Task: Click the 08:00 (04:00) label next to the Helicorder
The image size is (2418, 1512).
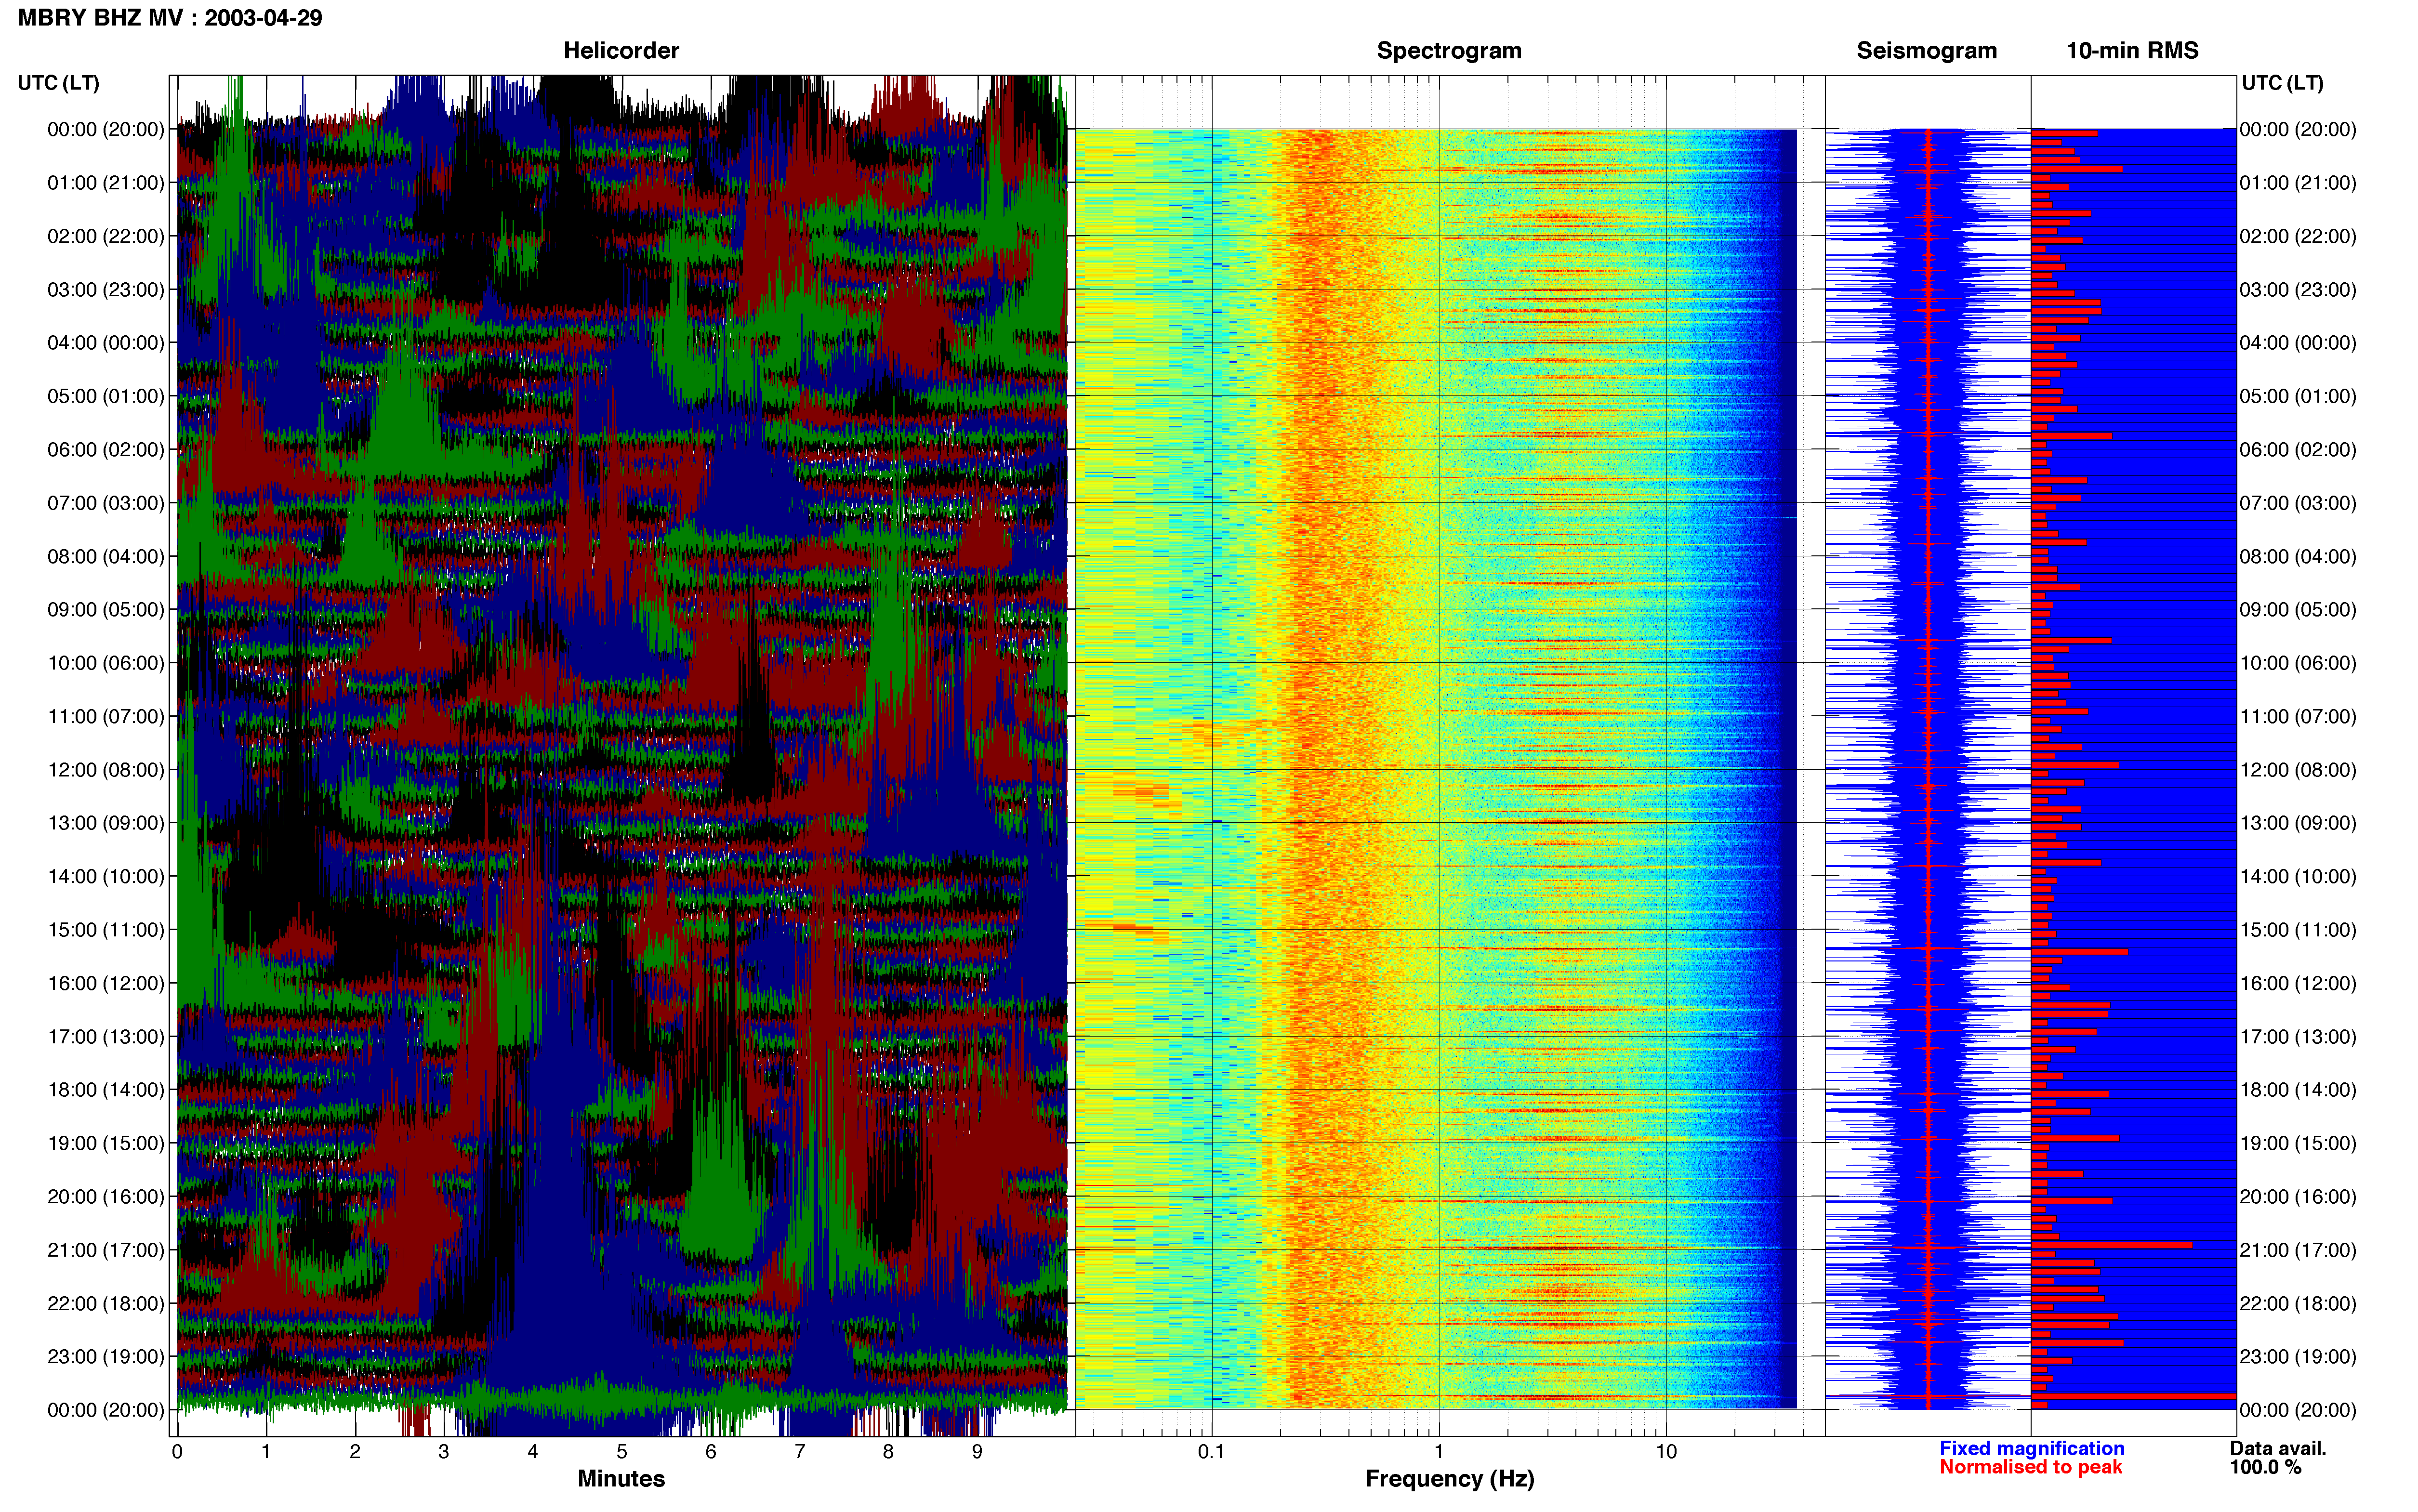Action: click(x=106, y=556)
